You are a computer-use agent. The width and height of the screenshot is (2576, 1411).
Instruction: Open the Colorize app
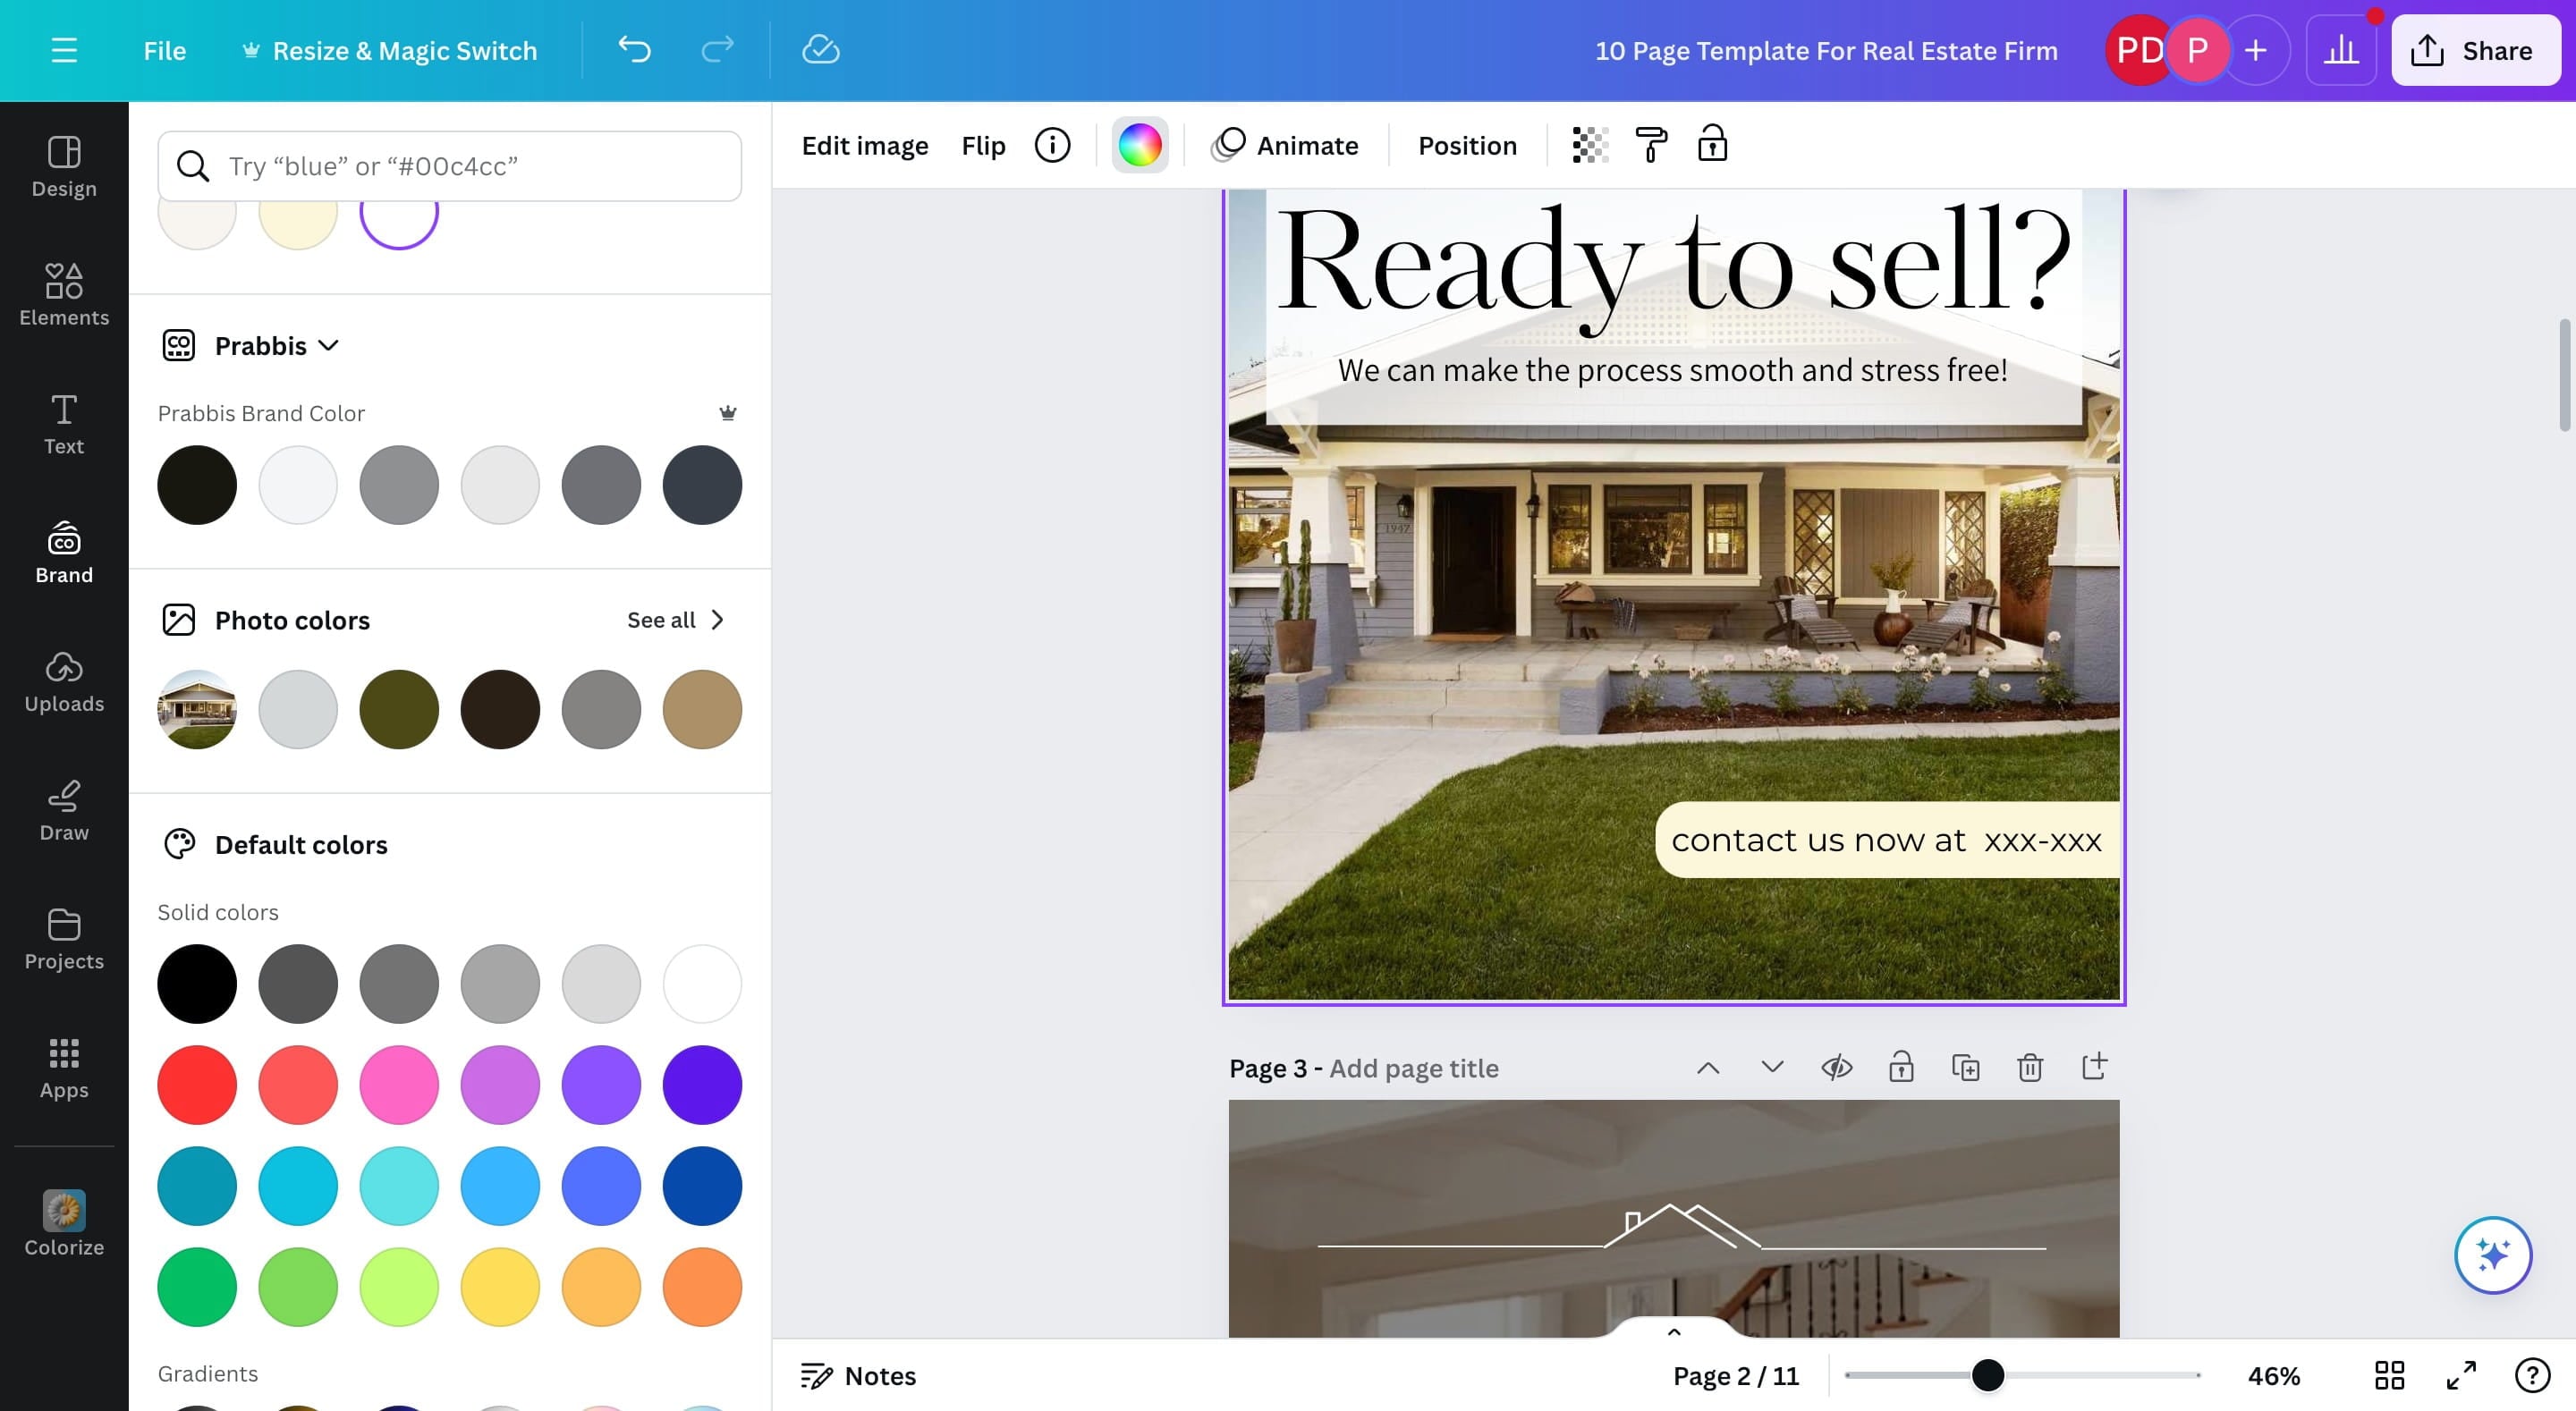pos(64,1224)
